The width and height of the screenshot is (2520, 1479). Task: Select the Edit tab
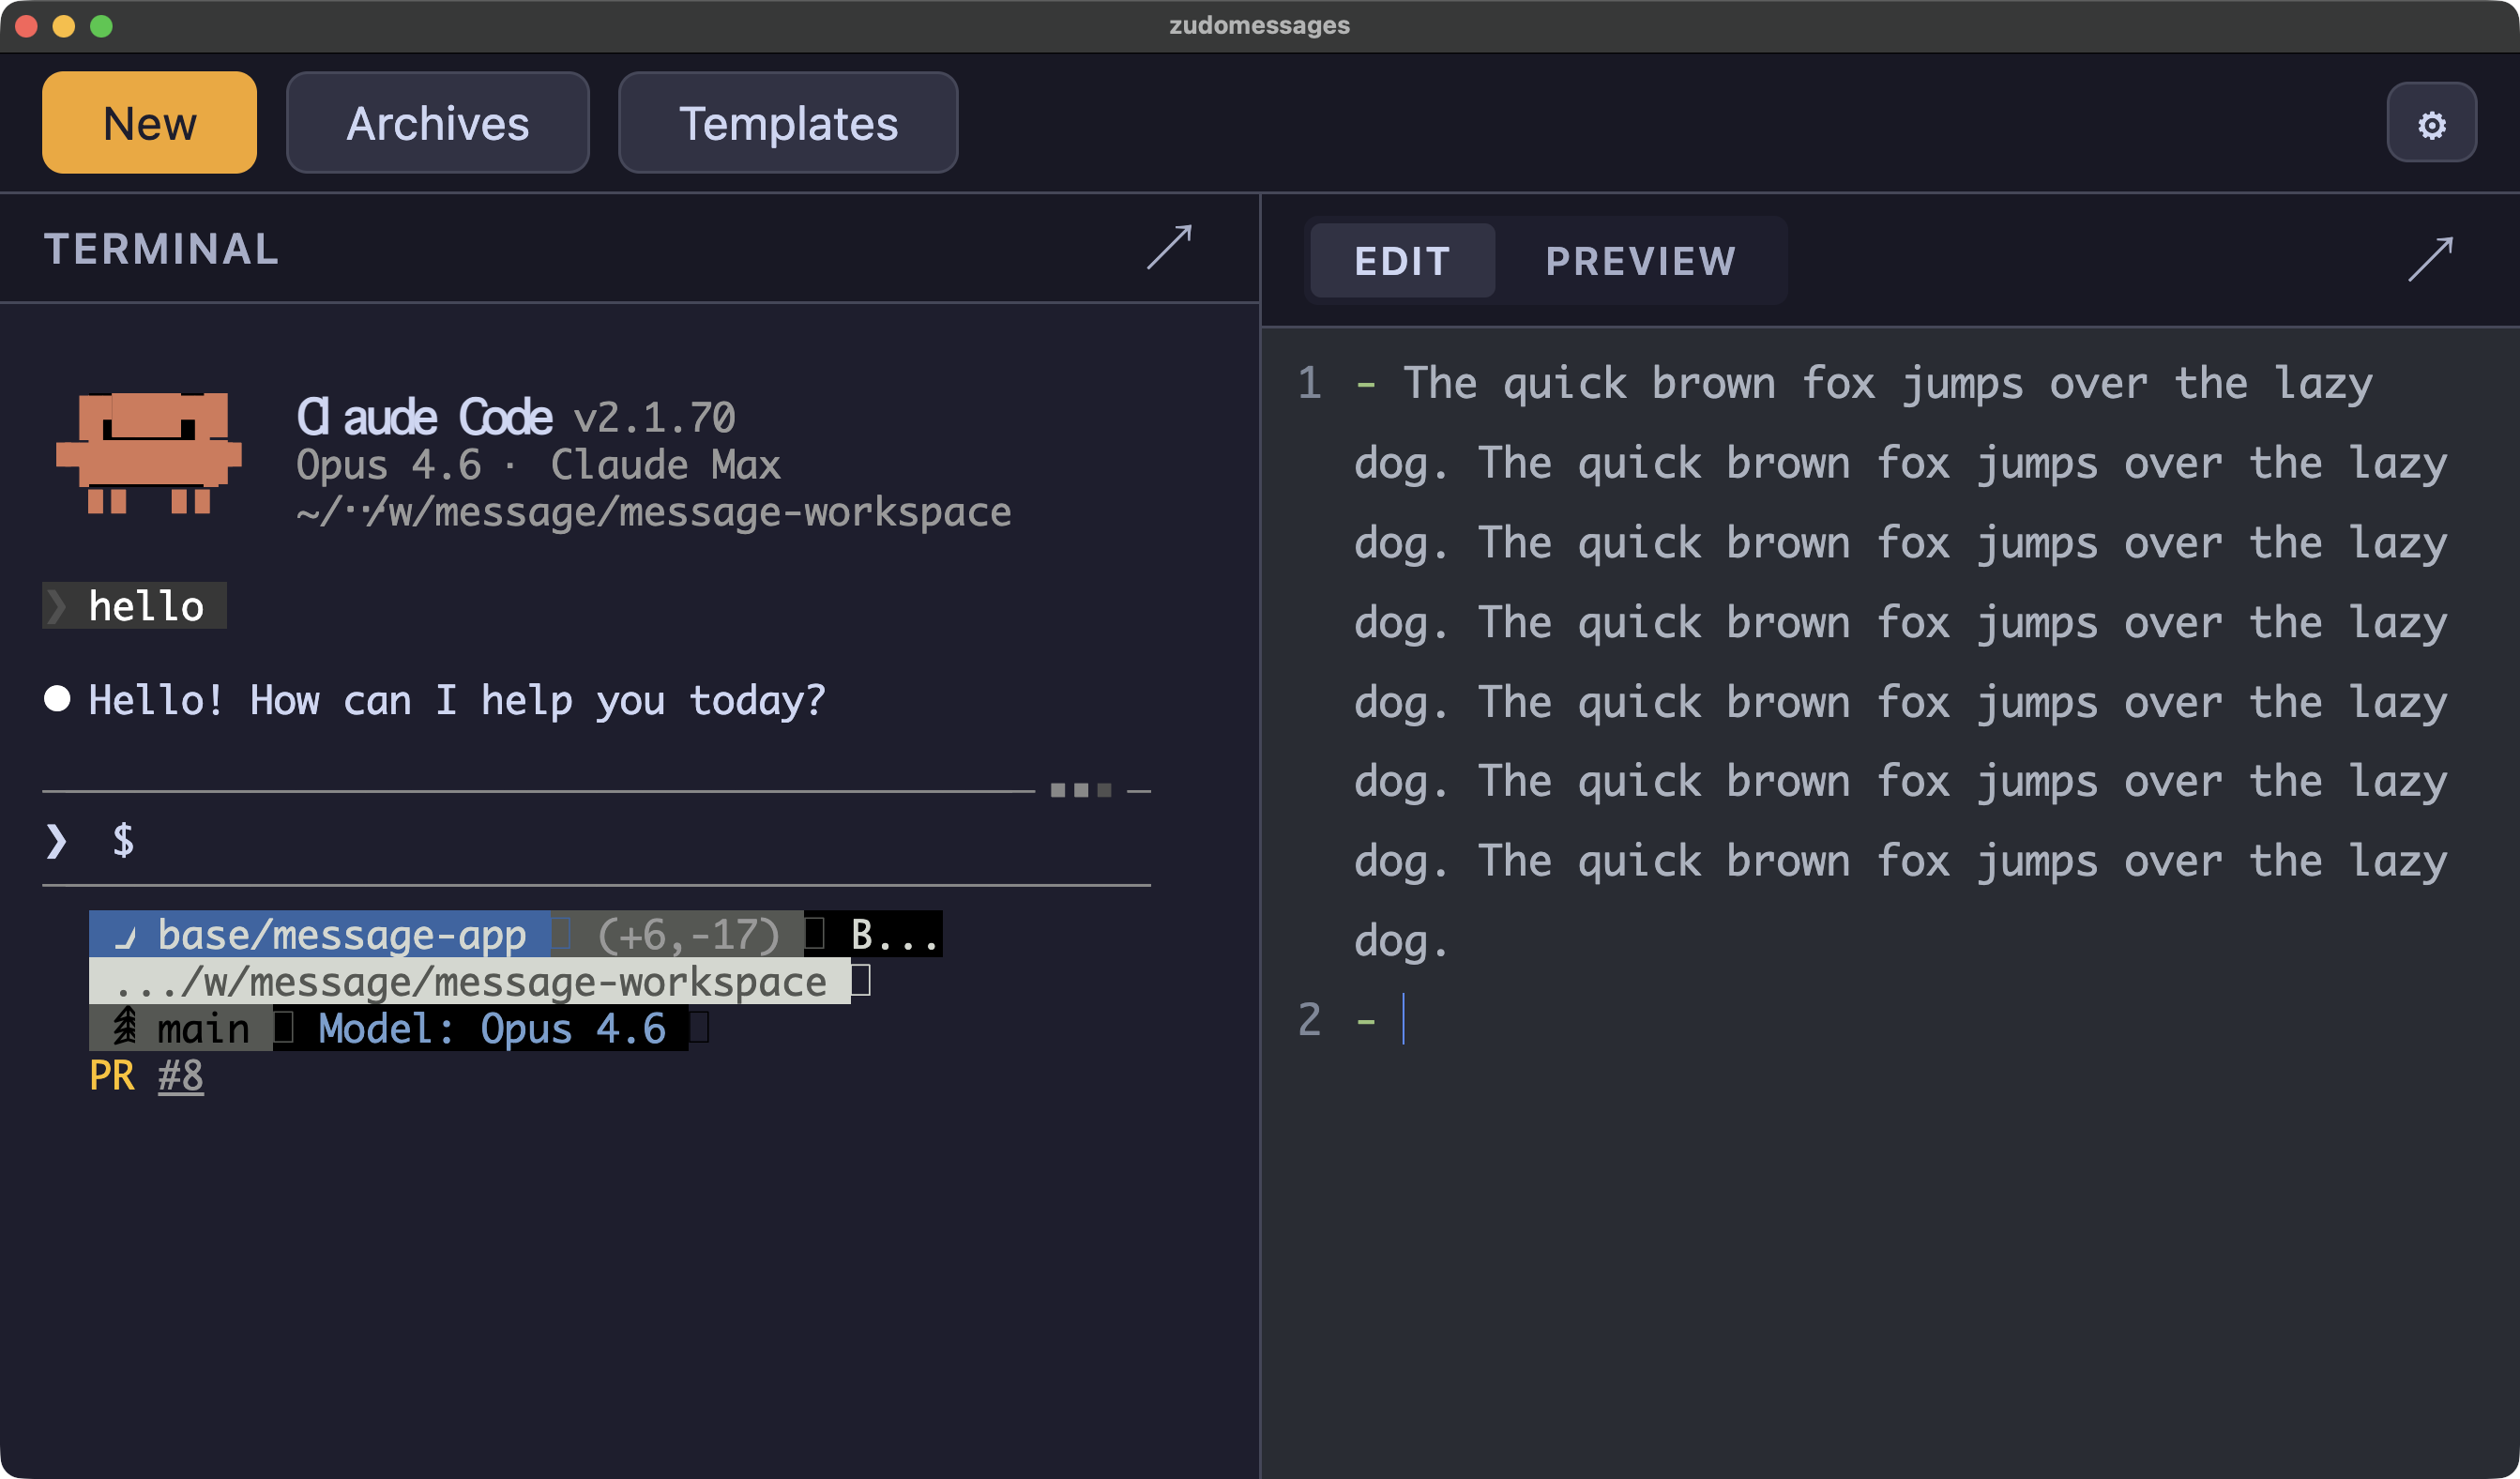[x=1402, y=261]
